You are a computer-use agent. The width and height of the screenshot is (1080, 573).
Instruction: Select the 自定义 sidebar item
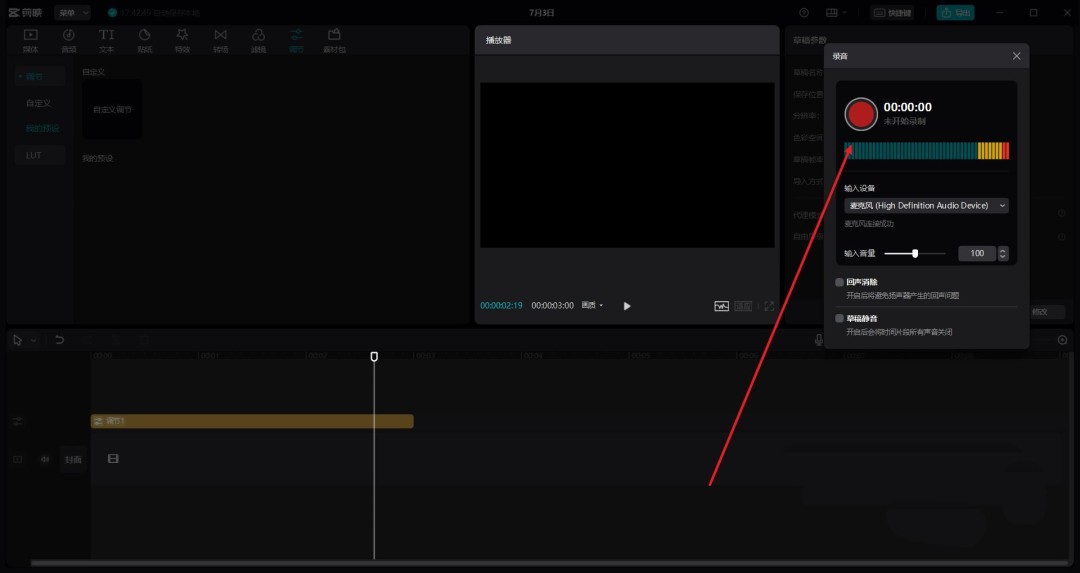click(39, 103)
